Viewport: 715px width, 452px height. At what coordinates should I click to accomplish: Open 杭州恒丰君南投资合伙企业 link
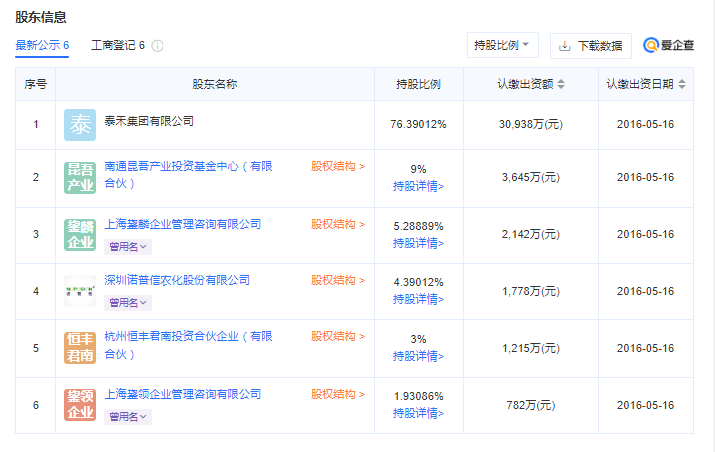point(188,345)
